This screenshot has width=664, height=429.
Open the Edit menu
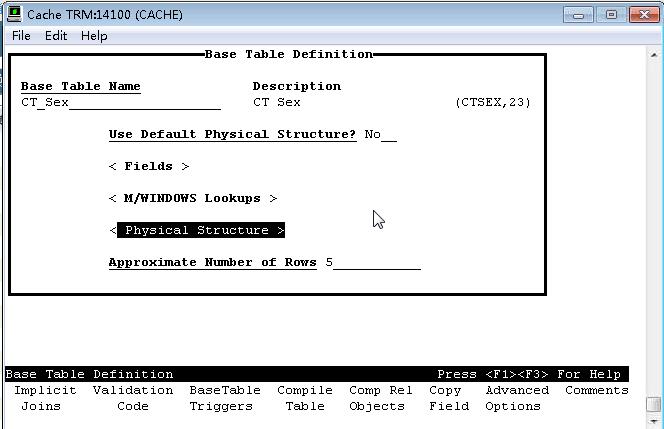(x=56, y=36)
